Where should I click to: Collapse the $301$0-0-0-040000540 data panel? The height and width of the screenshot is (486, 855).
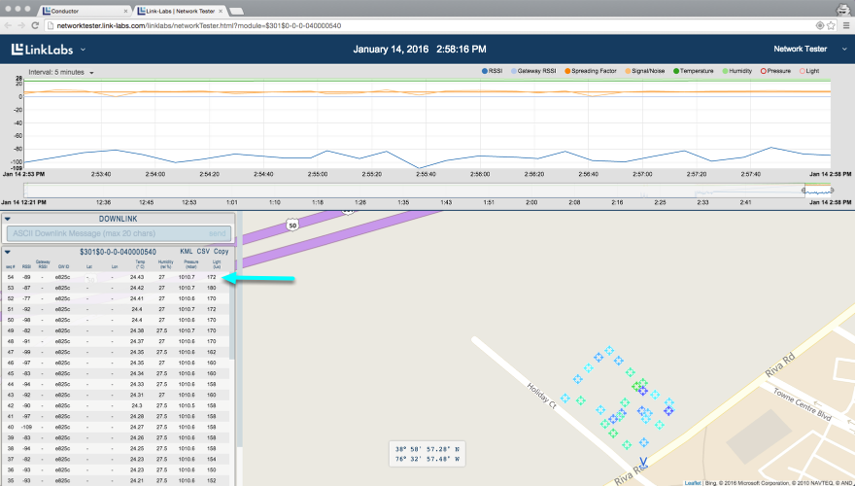point(8,252)
